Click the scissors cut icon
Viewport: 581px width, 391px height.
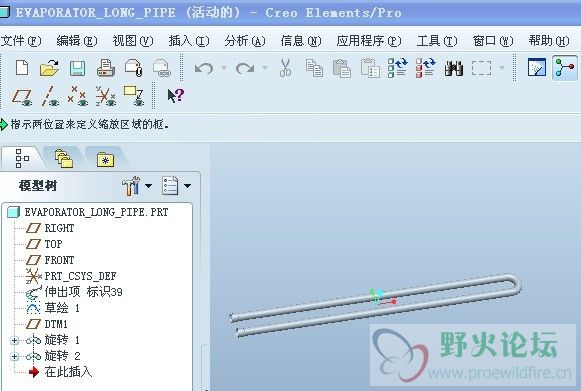coord(285,68)
